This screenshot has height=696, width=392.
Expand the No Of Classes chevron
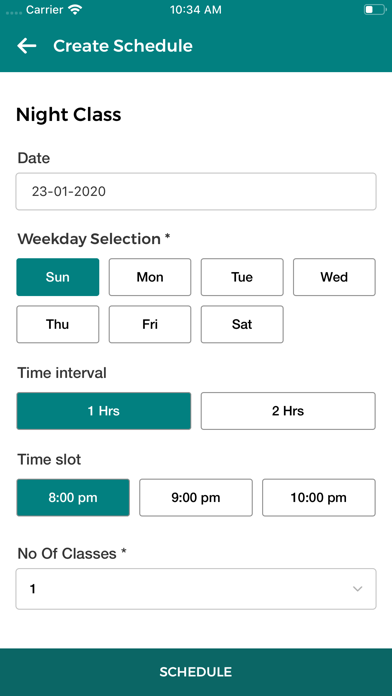click(x=357, y=589)
